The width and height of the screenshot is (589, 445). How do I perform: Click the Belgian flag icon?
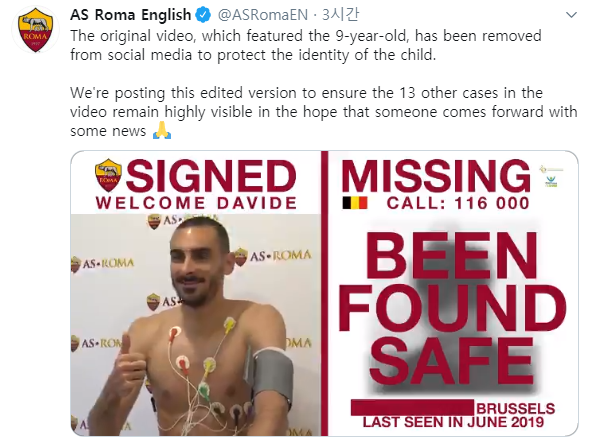355,203
